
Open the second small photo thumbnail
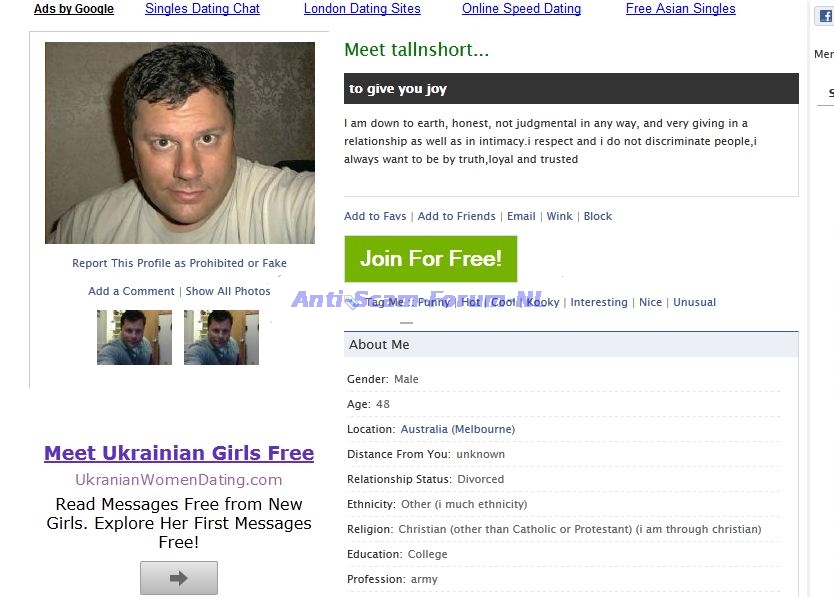tap(221, 337)
